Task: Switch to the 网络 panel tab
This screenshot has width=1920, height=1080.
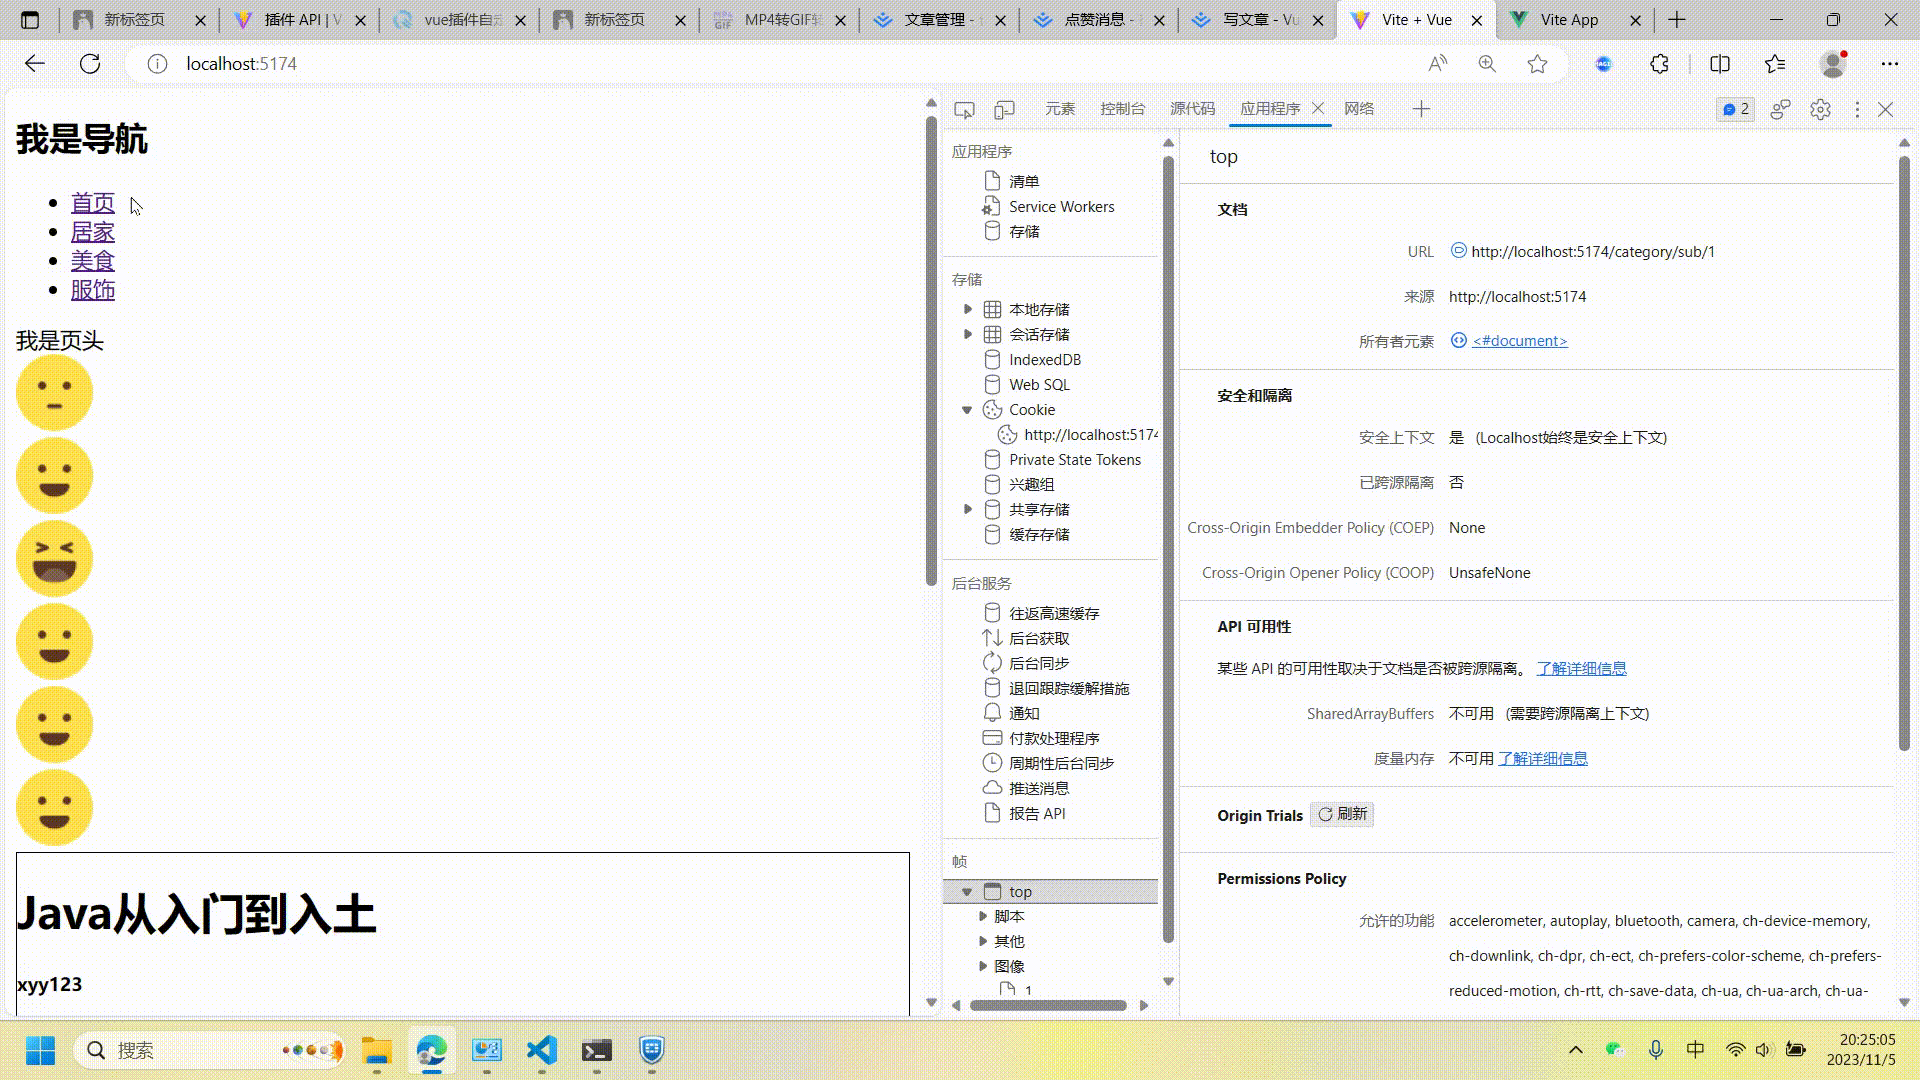Action: (1359, 108)
